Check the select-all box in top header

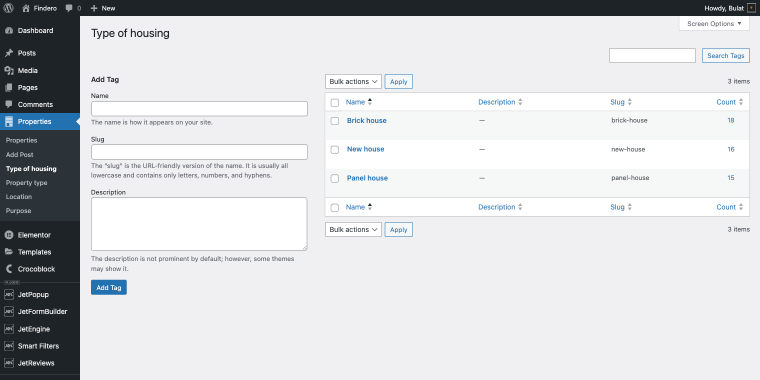pos(334,103)
